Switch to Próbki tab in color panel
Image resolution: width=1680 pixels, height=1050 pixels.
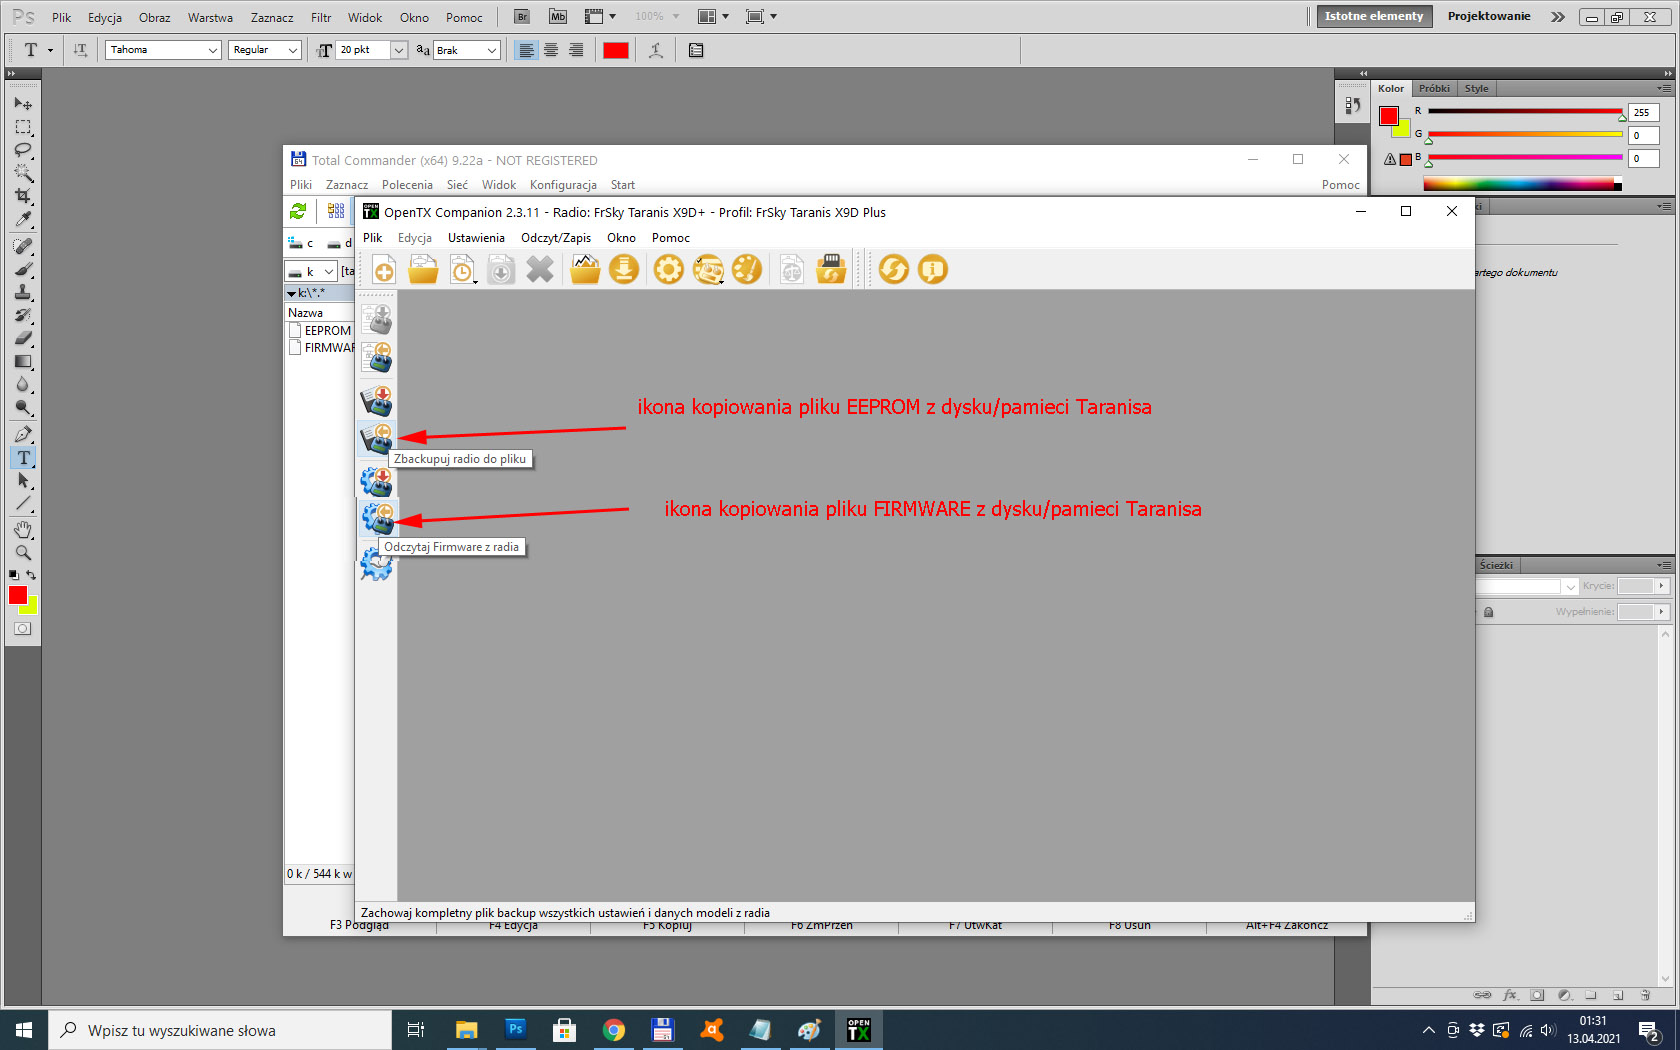(x=1434, y=88)
